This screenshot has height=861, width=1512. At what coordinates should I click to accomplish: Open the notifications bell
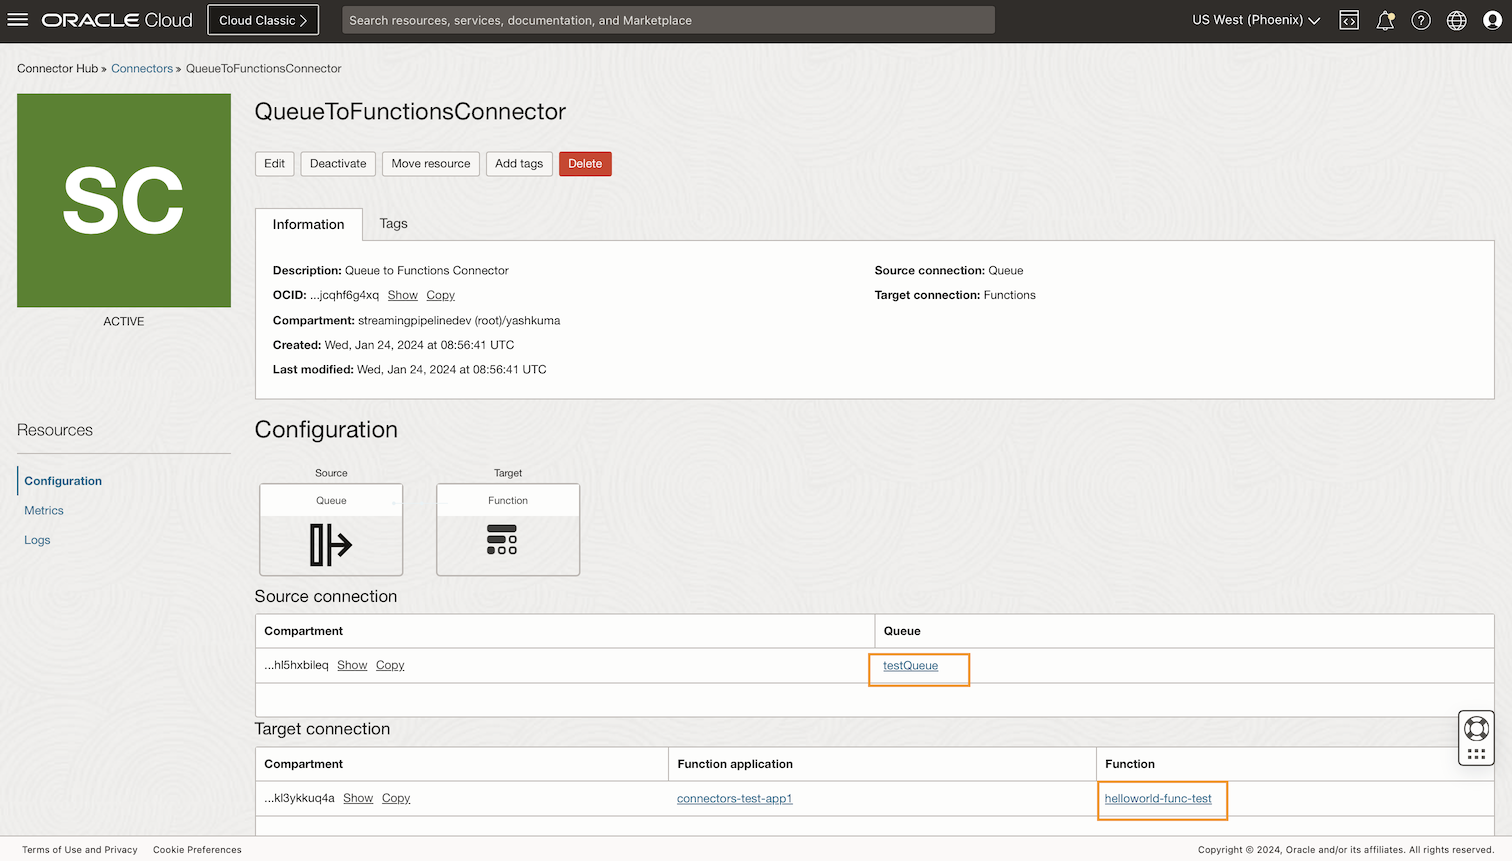click(1385, 19)
